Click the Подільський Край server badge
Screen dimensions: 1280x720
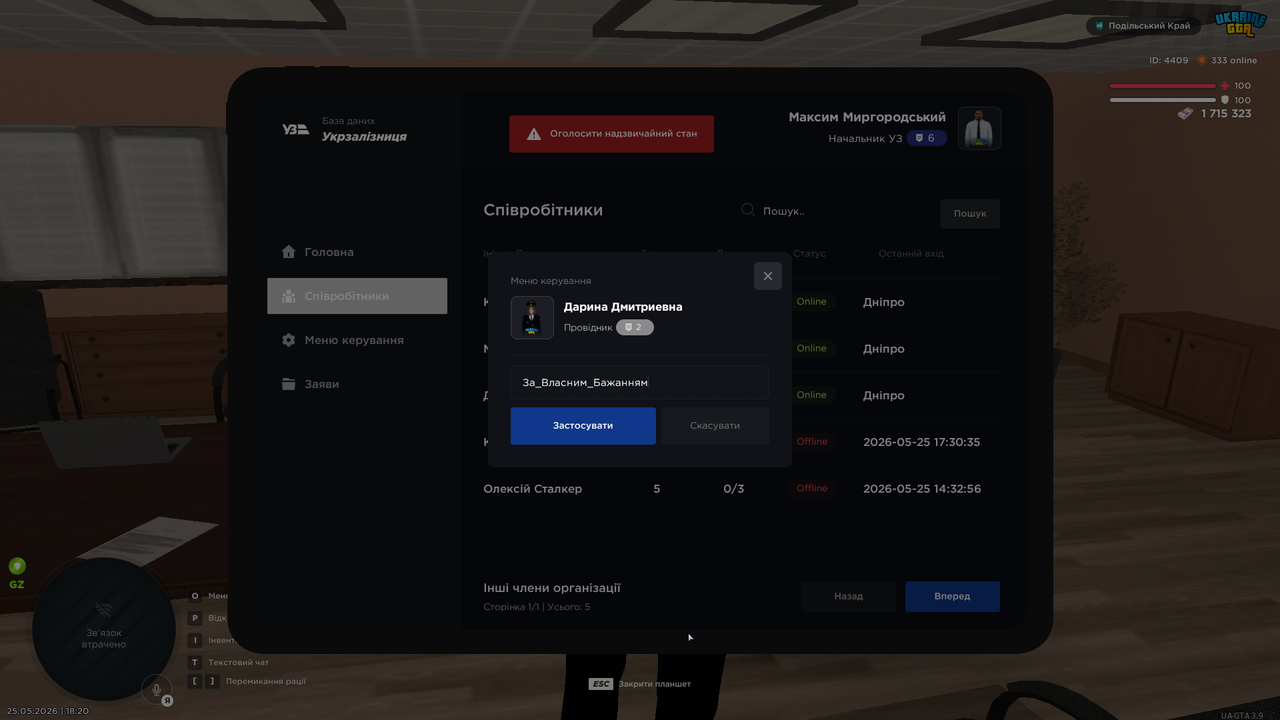point(1145,26)
